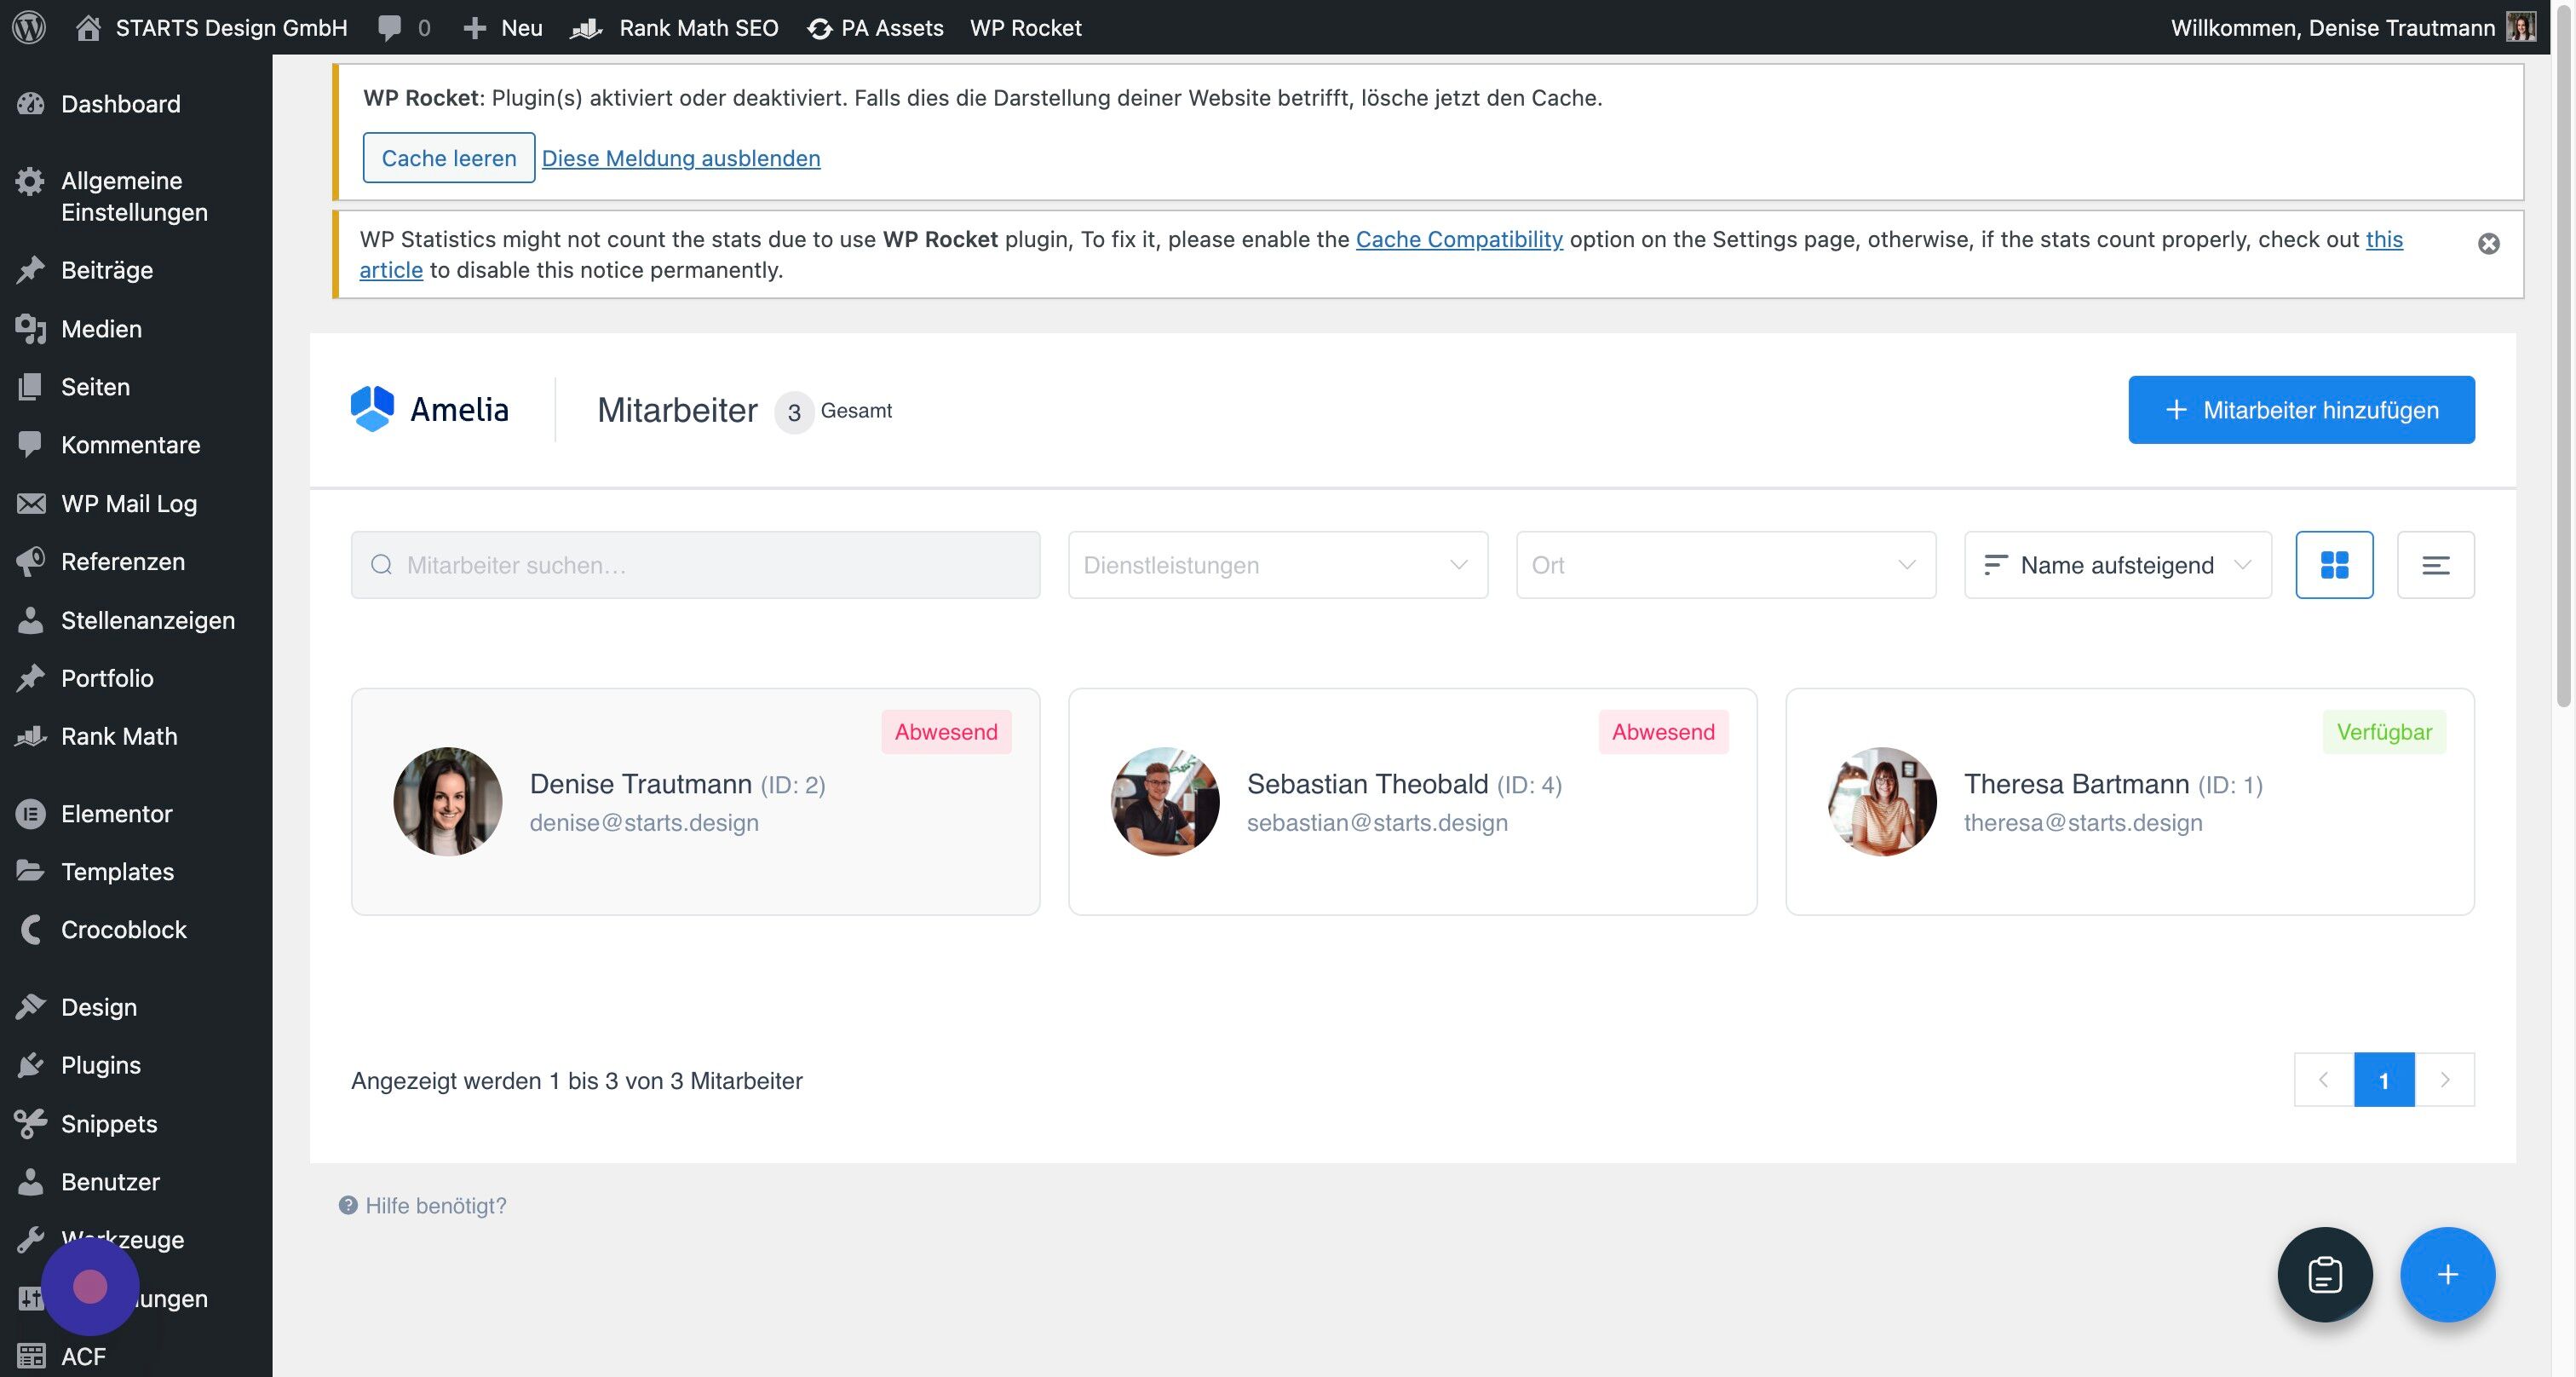The width and height of the screenshot is (2576, 1377).
Task: Open WP Rocket admin bar menu
Action: click(x=1025, y=27)
